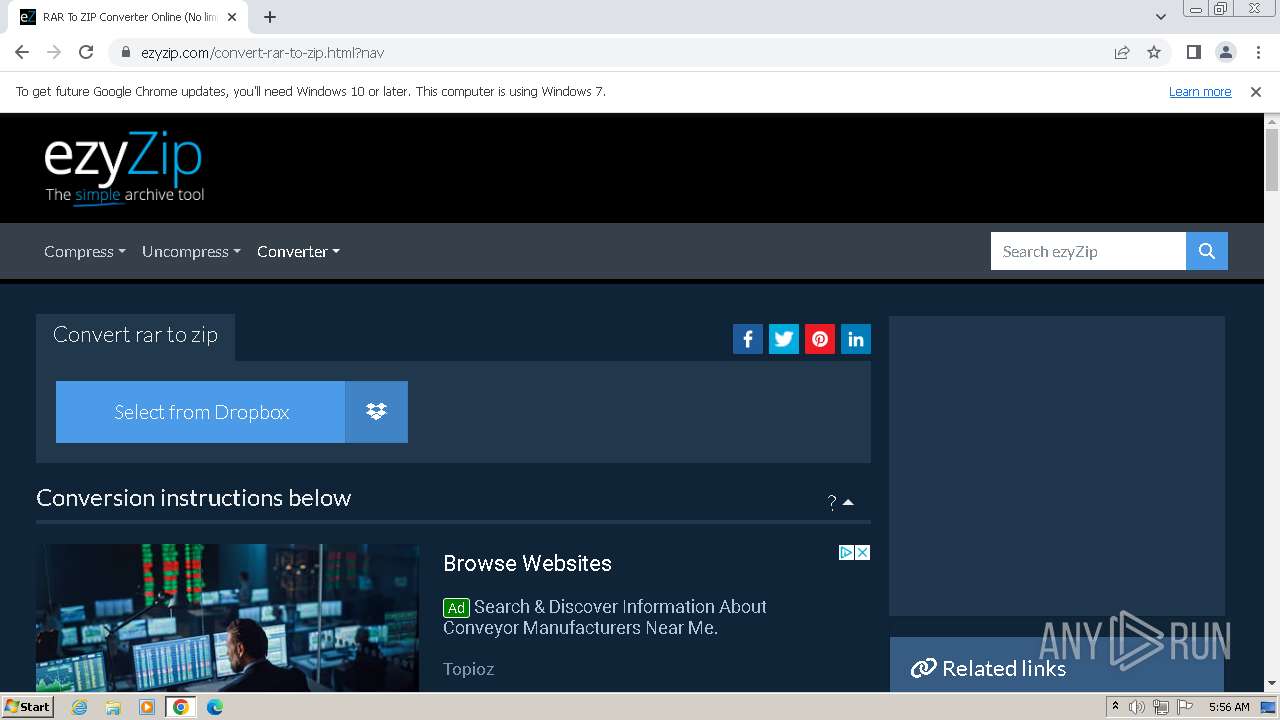Click the Learn more link
The width and height of the screenshot is (1280, 720).
click(1200, 91)
